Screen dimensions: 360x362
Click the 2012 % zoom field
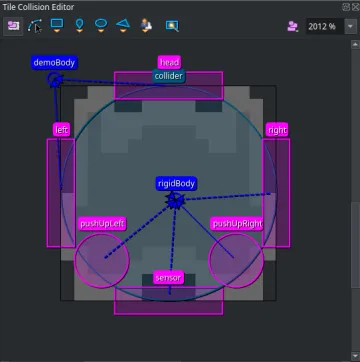click(x=325, y=26)
